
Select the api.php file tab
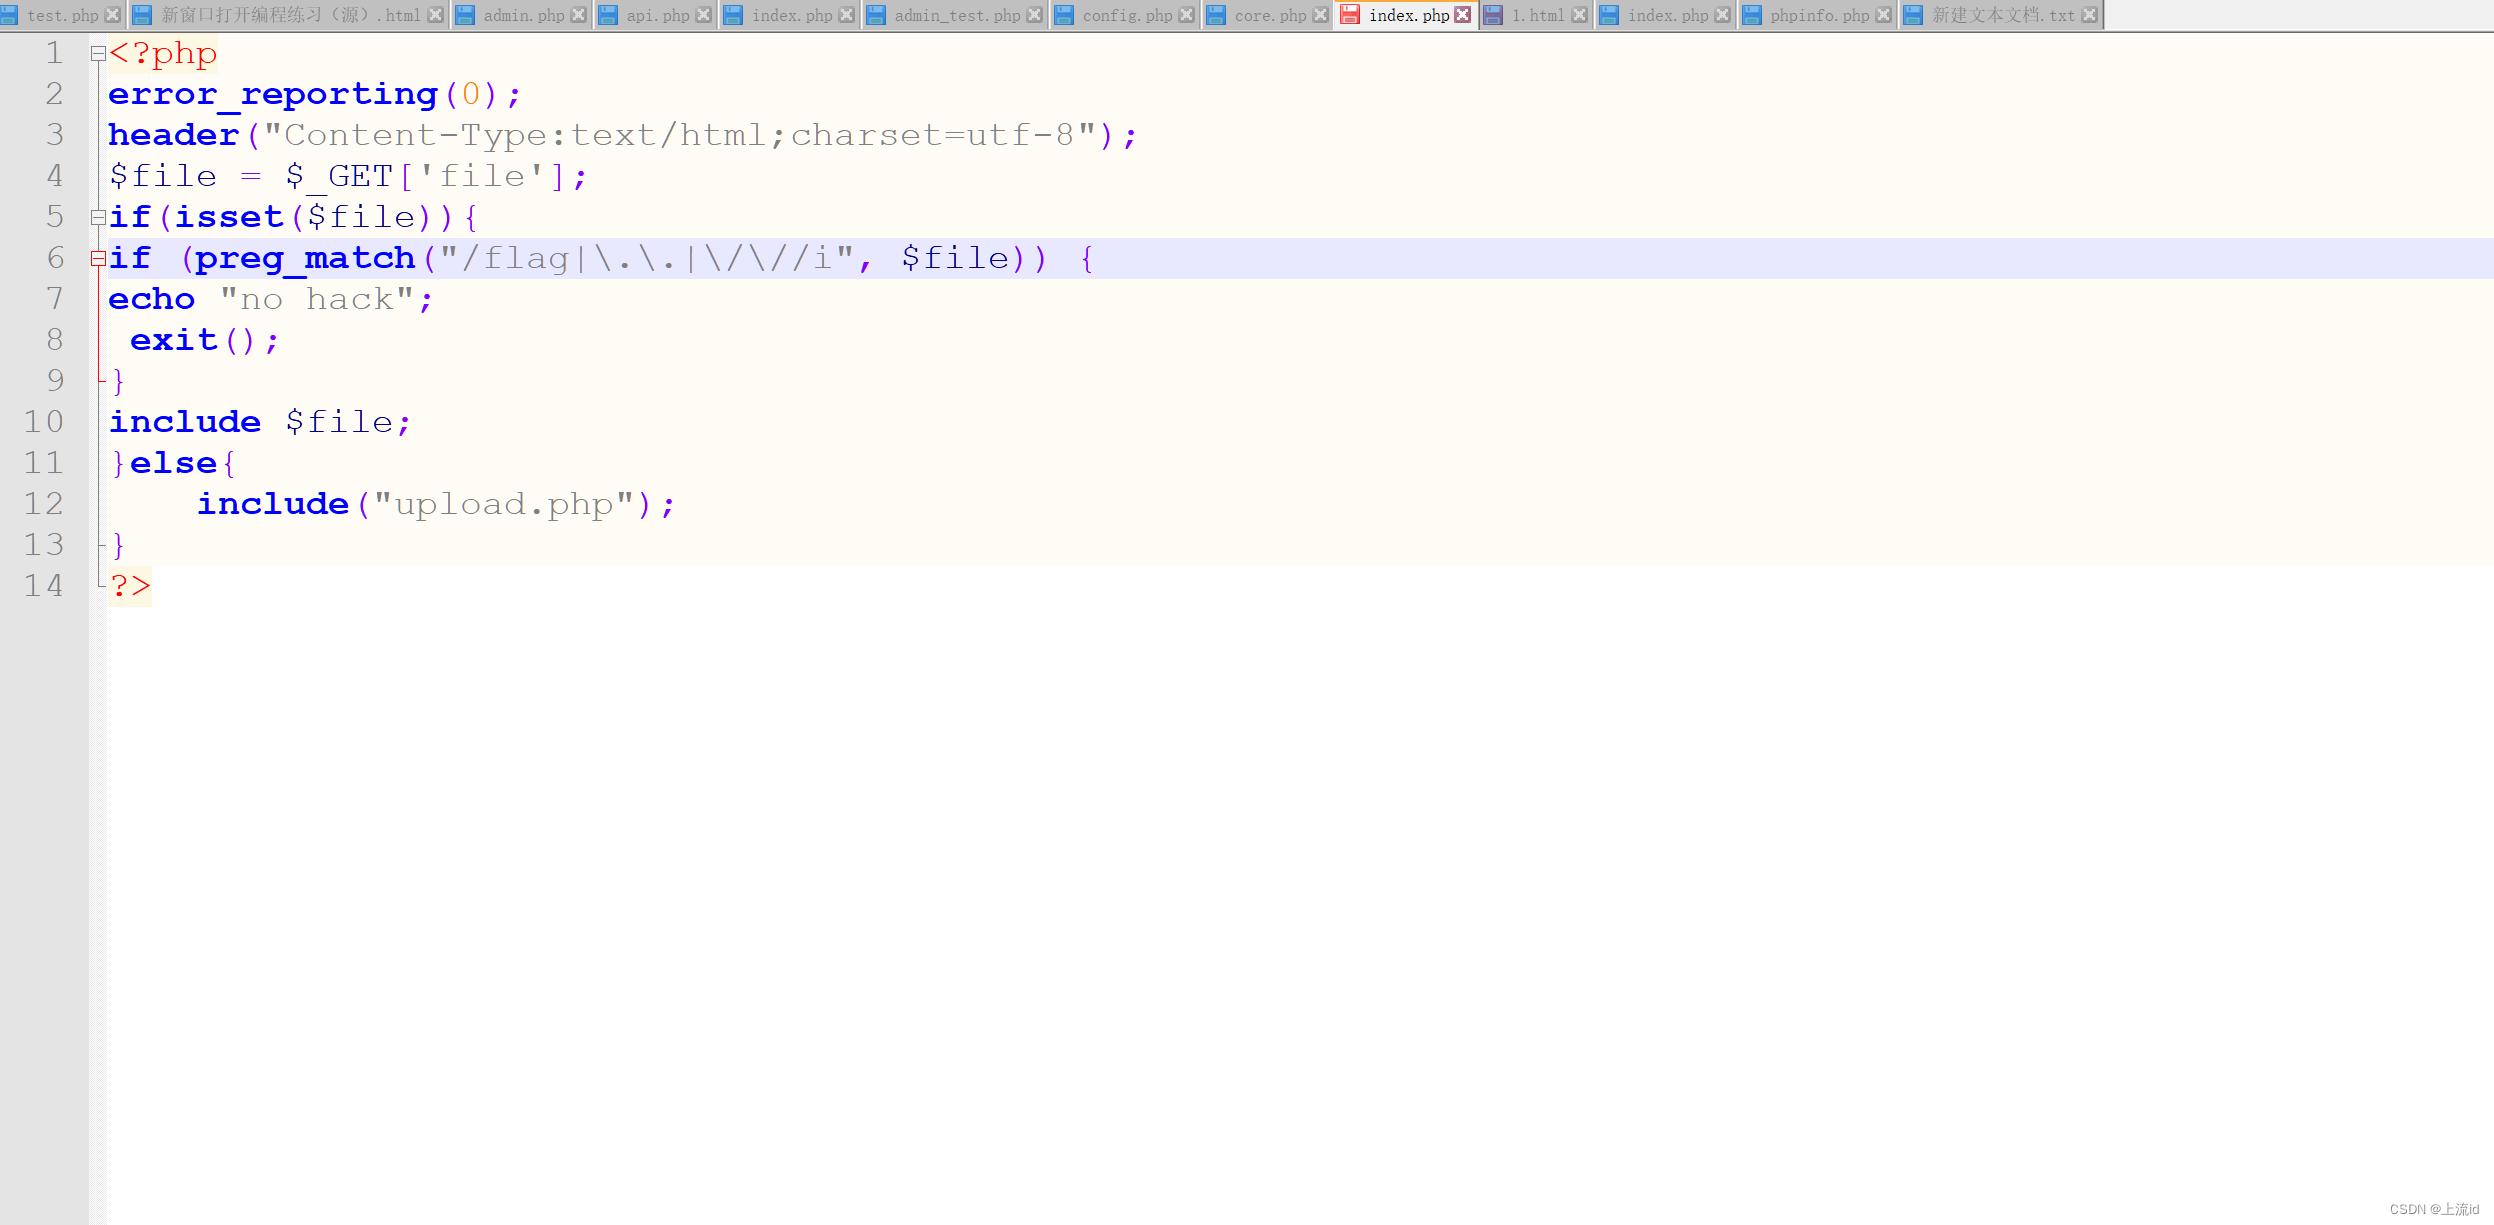(658, 14)
